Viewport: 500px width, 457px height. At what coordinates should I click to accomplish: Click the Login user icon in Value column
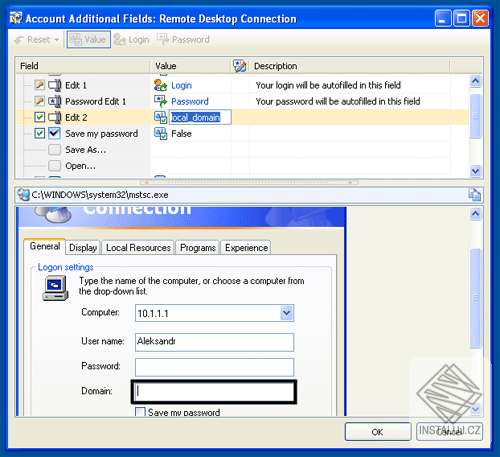click(x=160, y=85)
